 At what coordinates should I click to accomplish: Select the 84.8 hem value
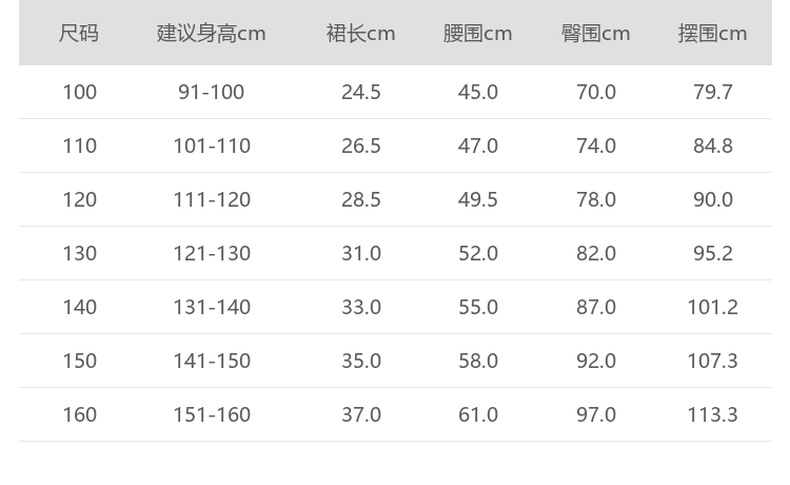(x=713, y=146)
